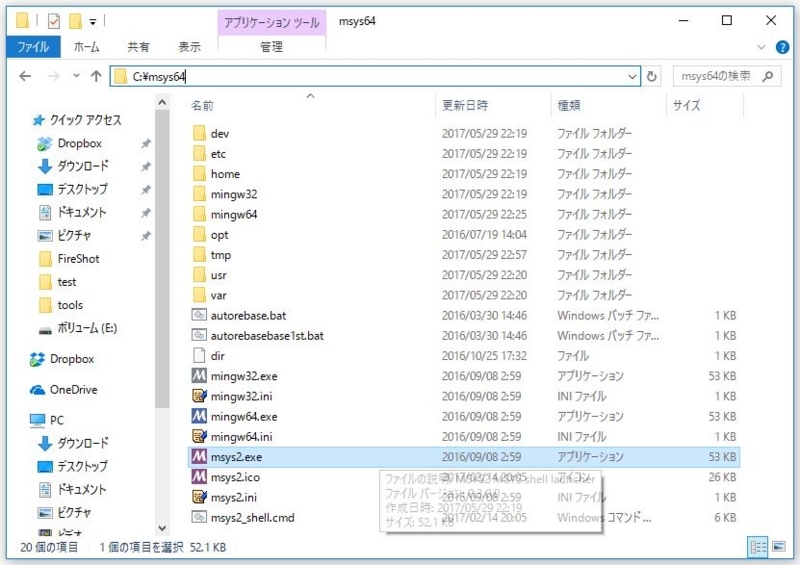Open Dropbox under Quick Access
This screenshot has width=800, height=565.
point(79,143)
